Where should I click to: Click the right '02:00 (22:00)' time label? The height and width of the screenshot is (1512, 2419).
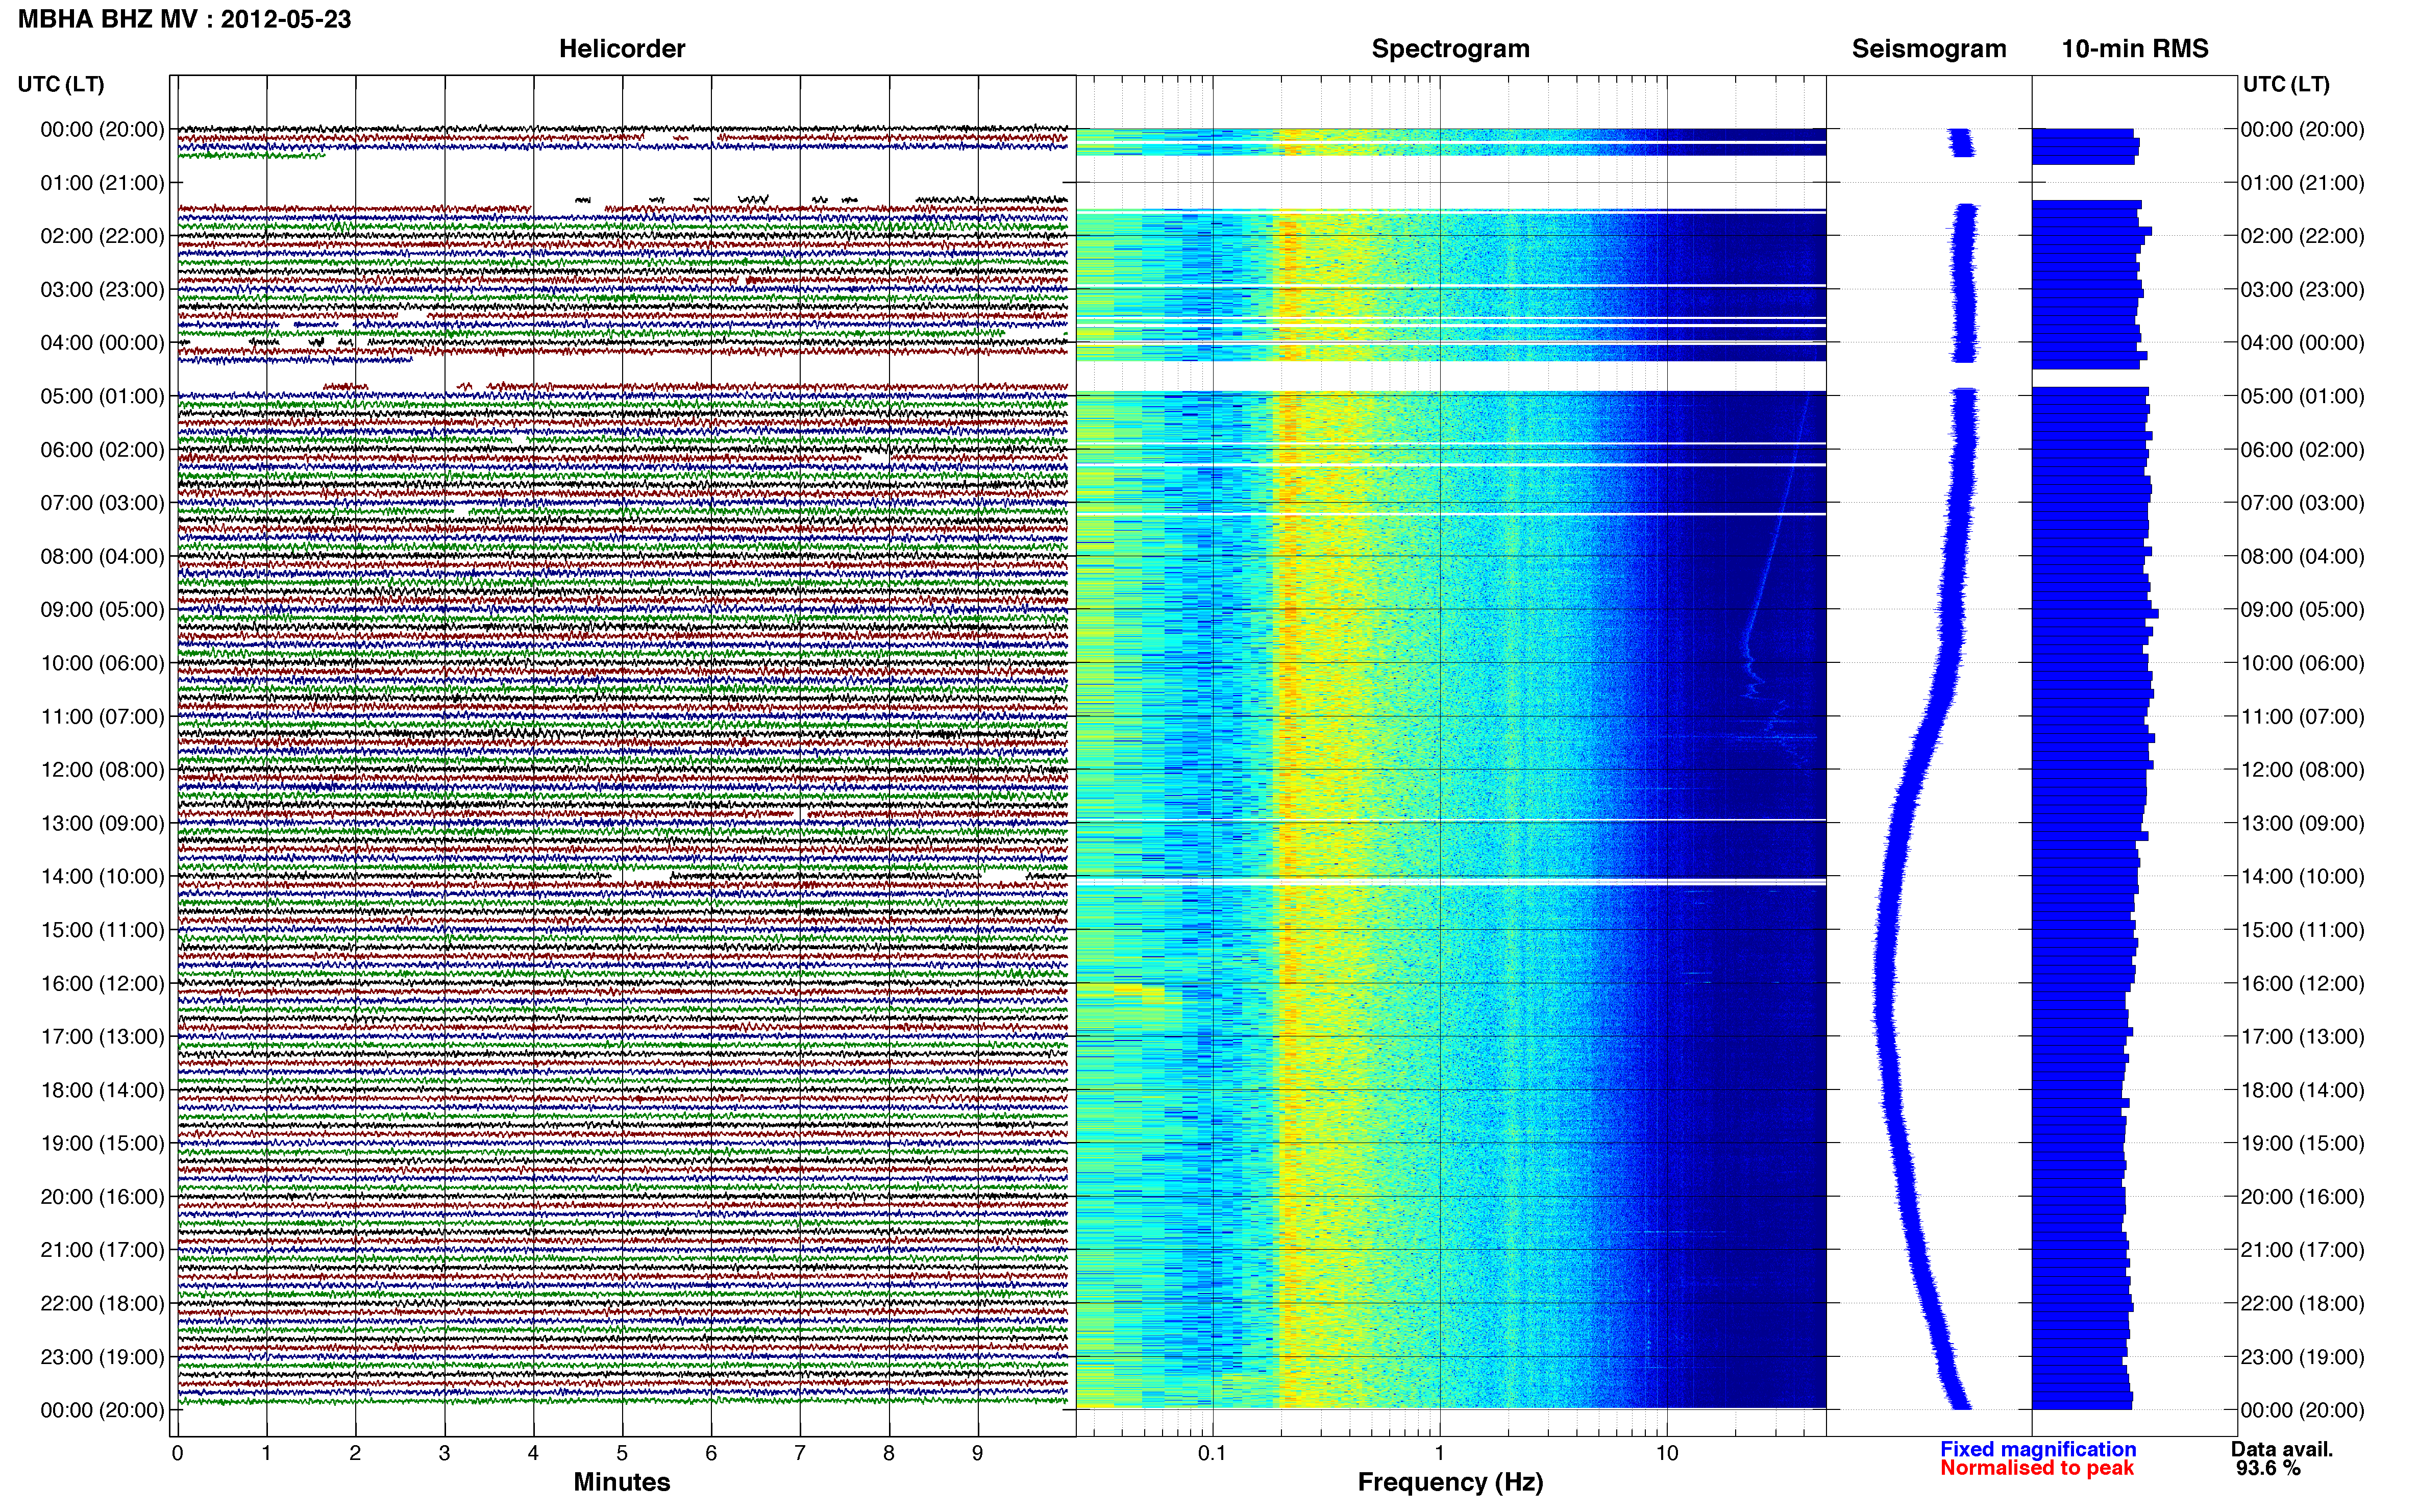click(x=2302, y=236)
